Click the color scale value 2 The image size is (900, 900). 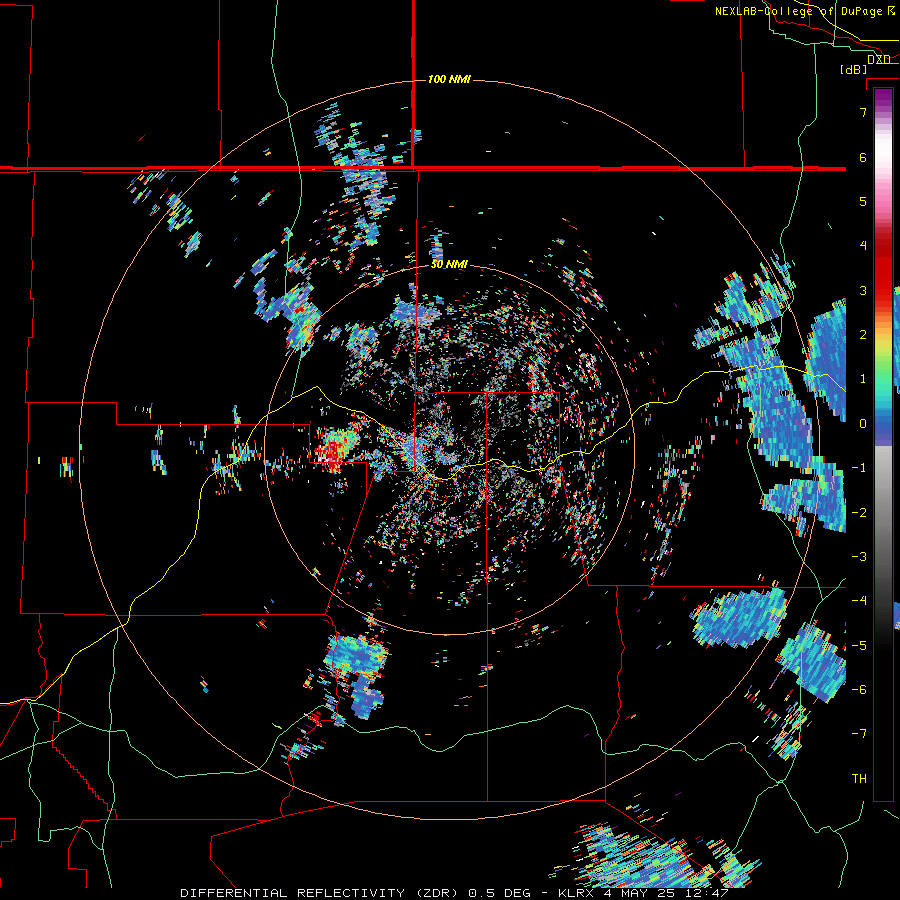point(863,335)
